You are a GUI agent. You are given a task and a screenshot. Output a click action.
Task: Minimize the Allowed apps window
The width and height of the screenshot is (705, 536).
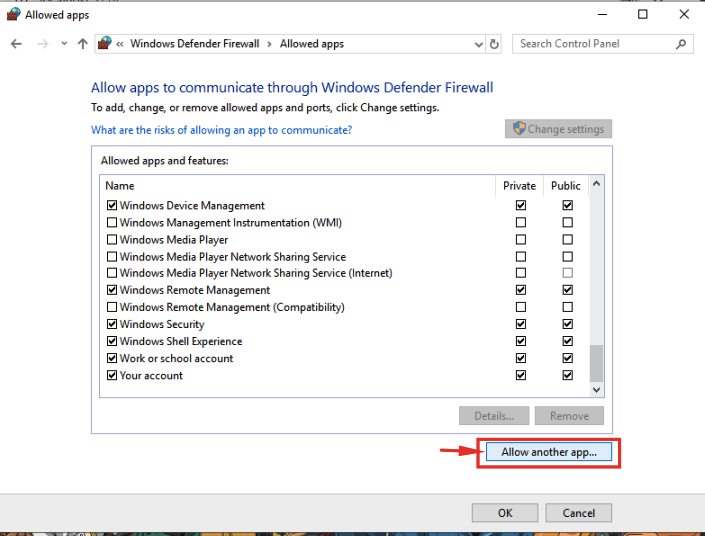(x=602, y=14)
